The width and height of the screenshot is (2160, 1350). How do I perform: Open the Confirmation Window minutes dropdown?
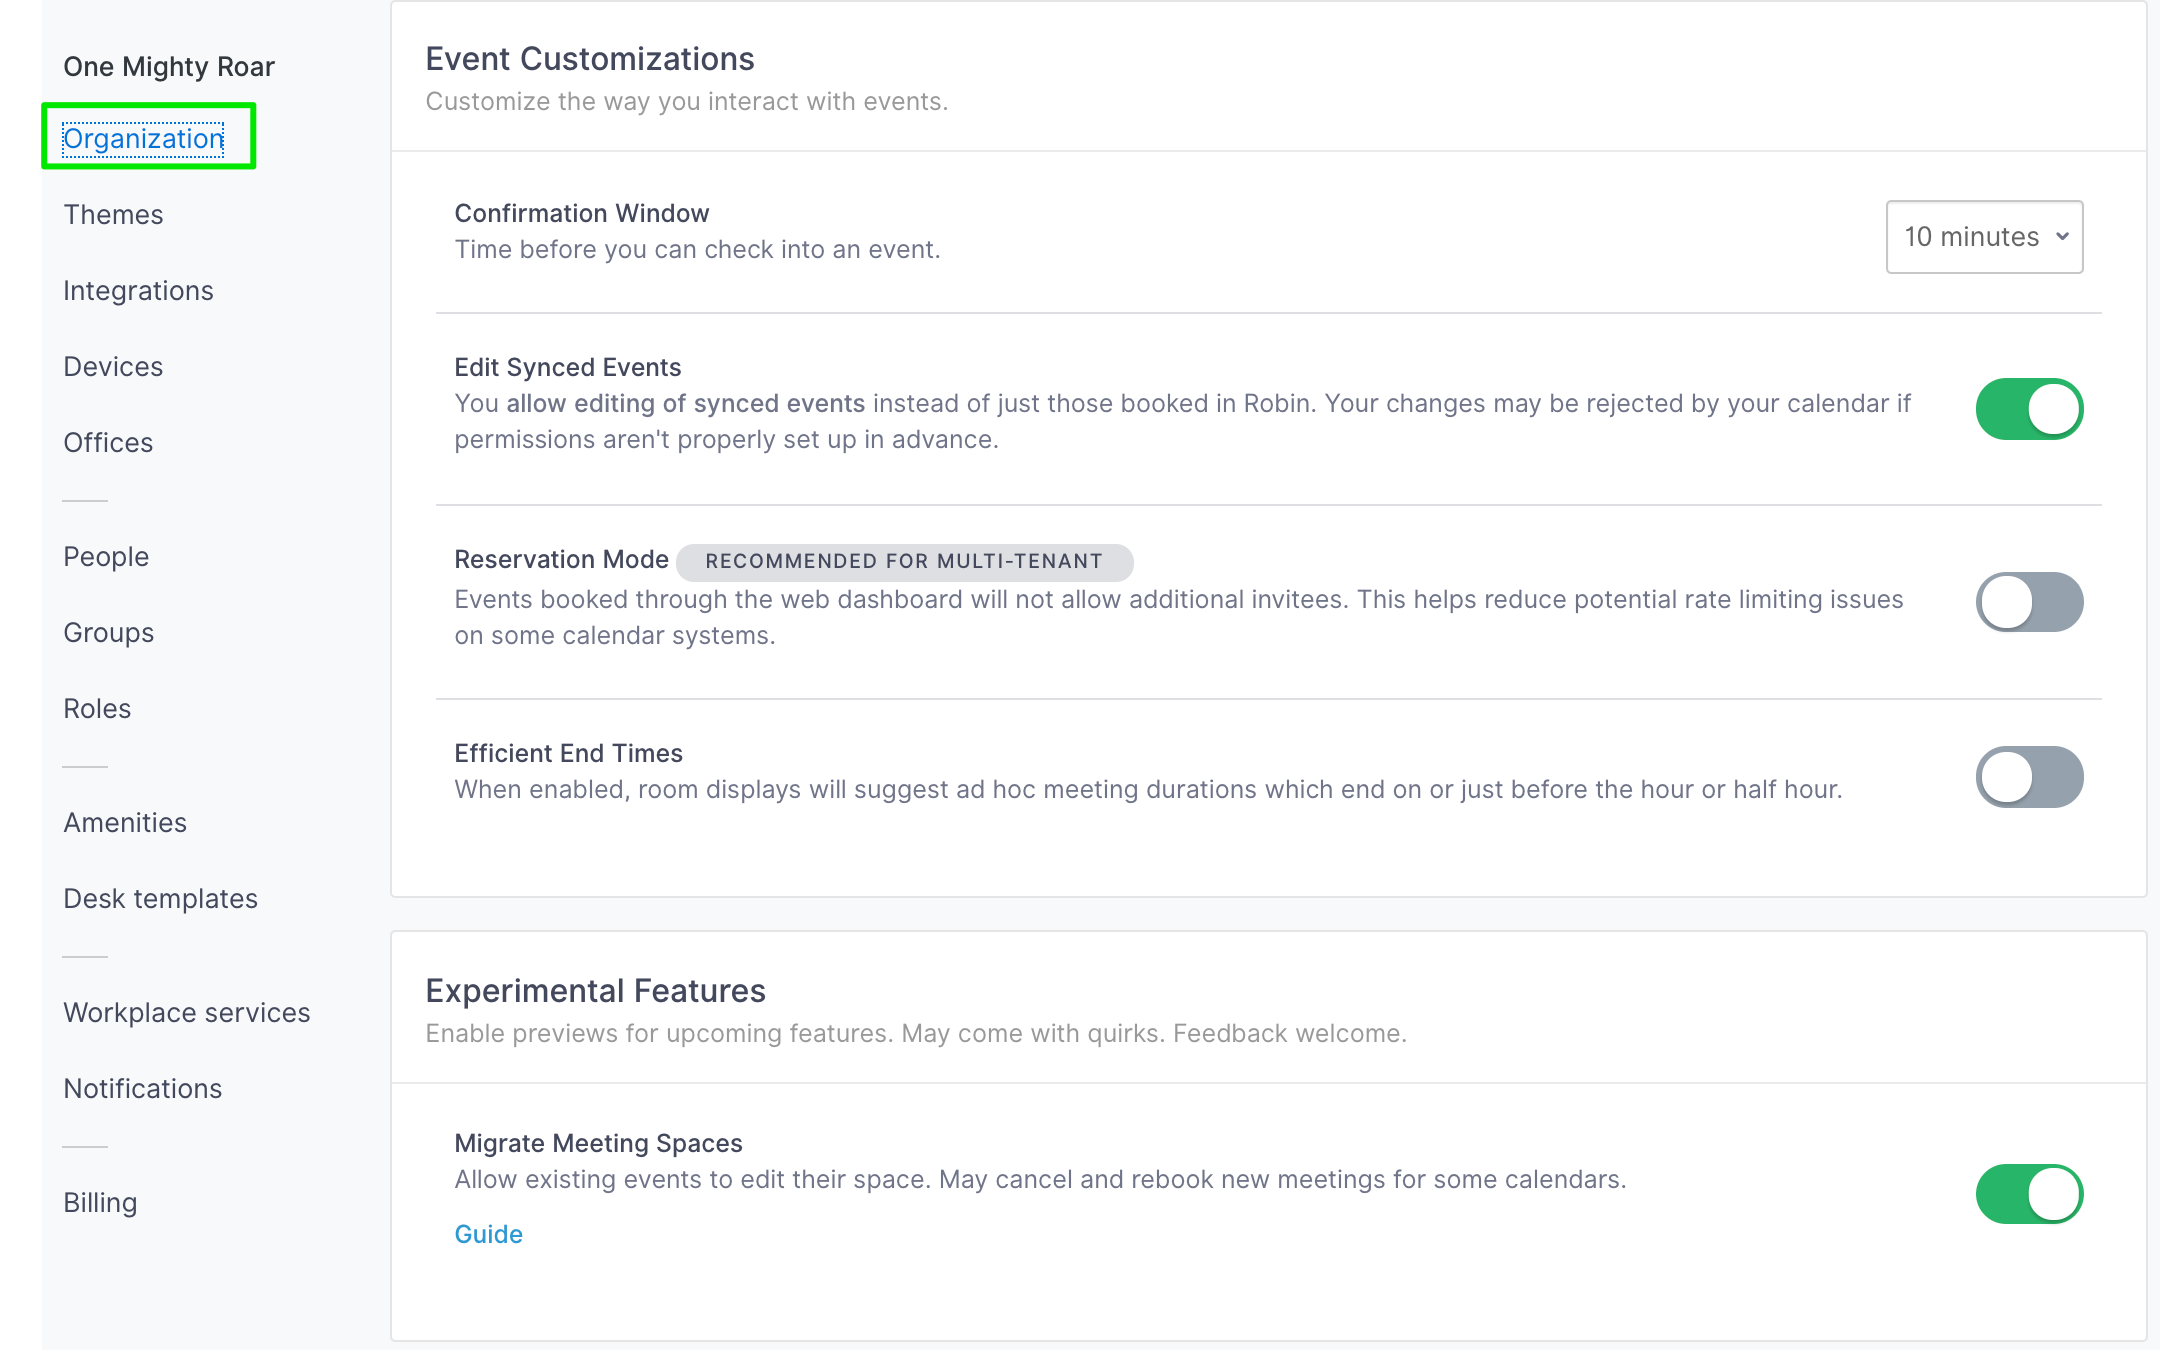tap(1984, 237)
